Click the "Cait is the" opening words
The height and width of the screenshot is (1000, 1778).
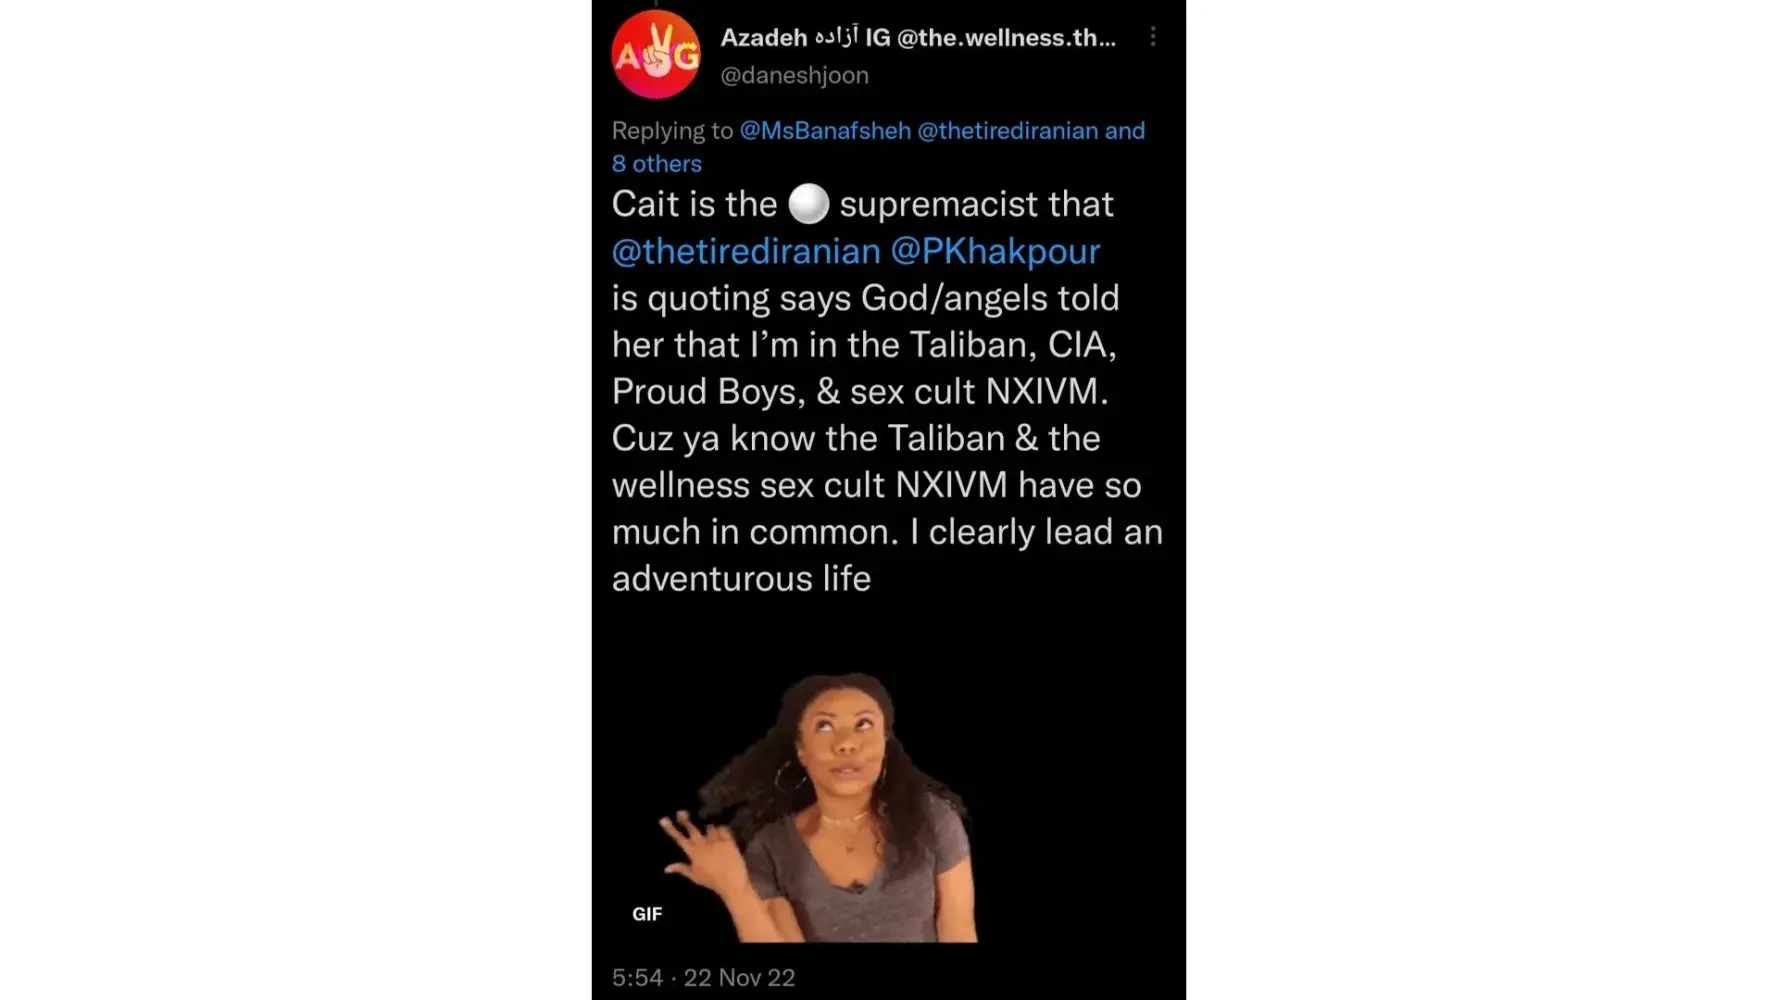[x=694, y=204]
